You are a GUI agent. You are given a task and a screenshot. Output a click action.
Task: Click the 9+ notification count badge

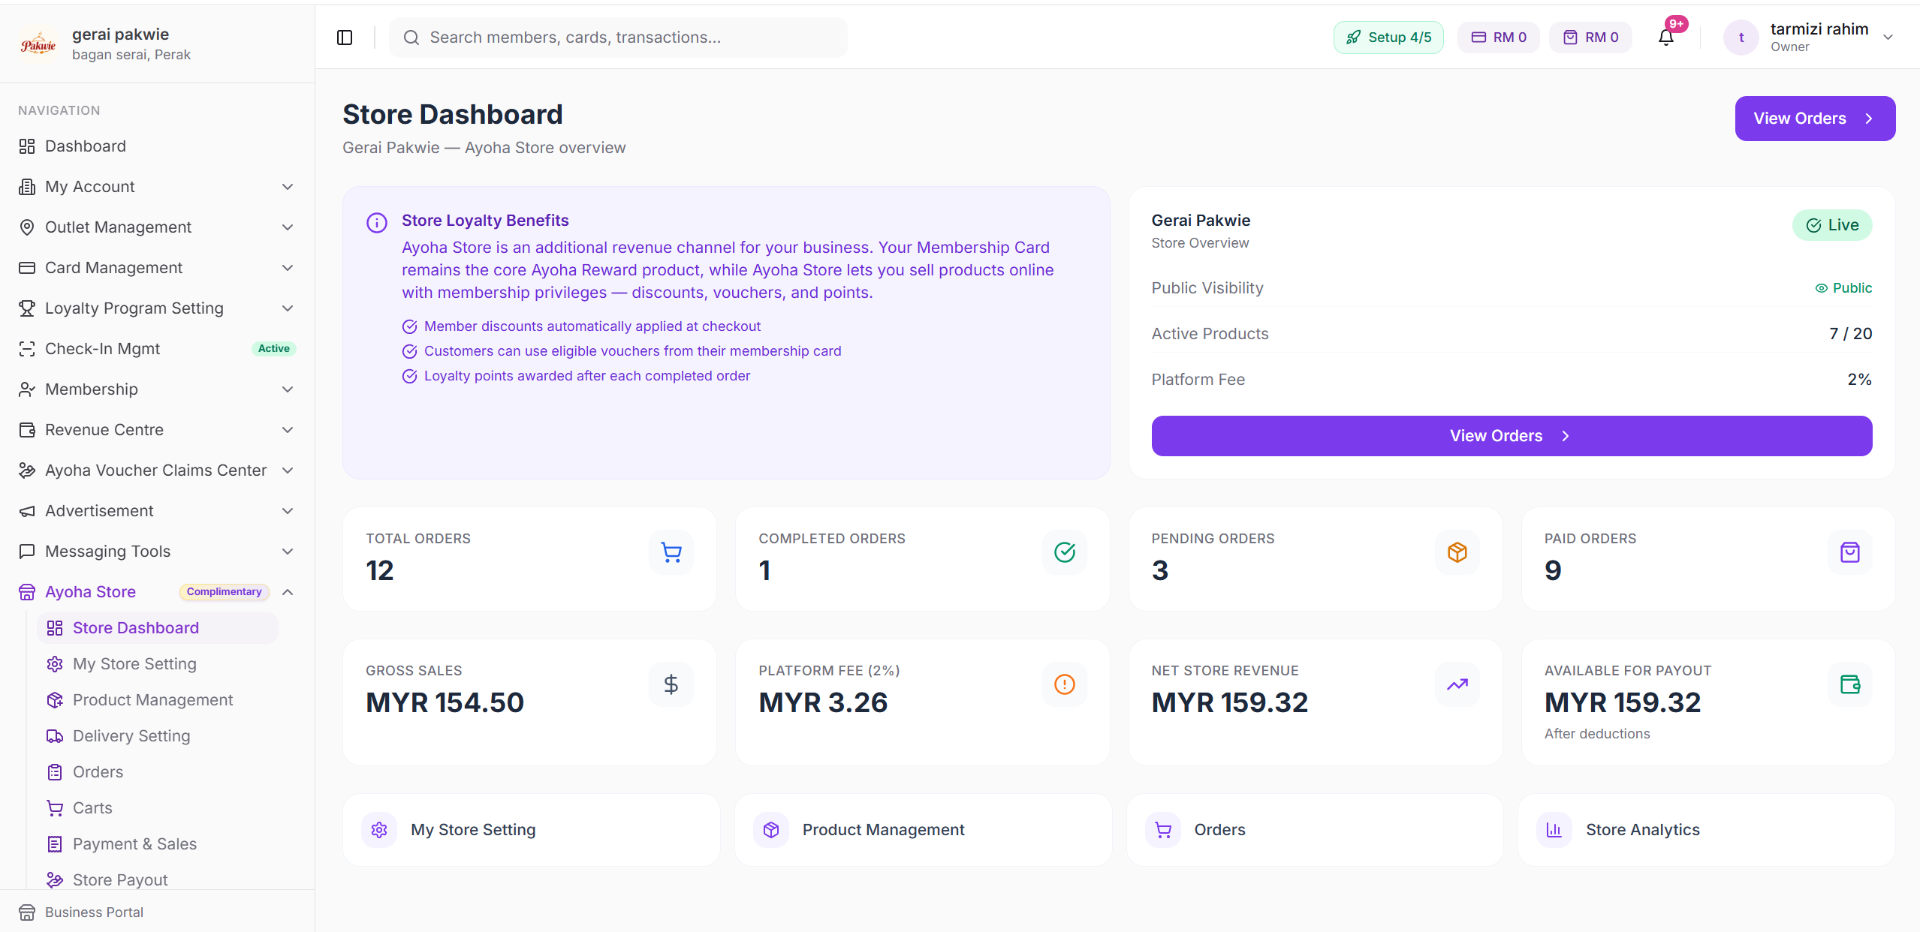(x=1677, y=24)
